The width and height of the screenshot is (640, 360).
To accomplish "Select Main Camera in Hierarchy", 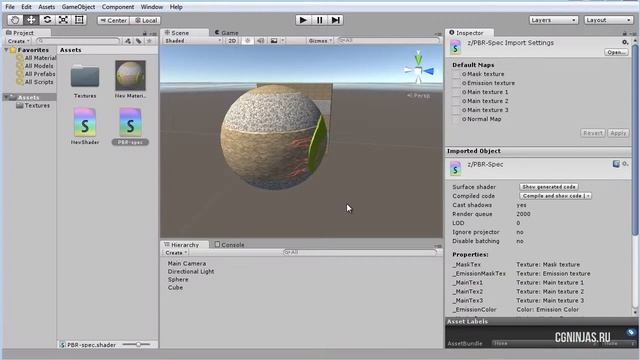I will pos(187,264).
